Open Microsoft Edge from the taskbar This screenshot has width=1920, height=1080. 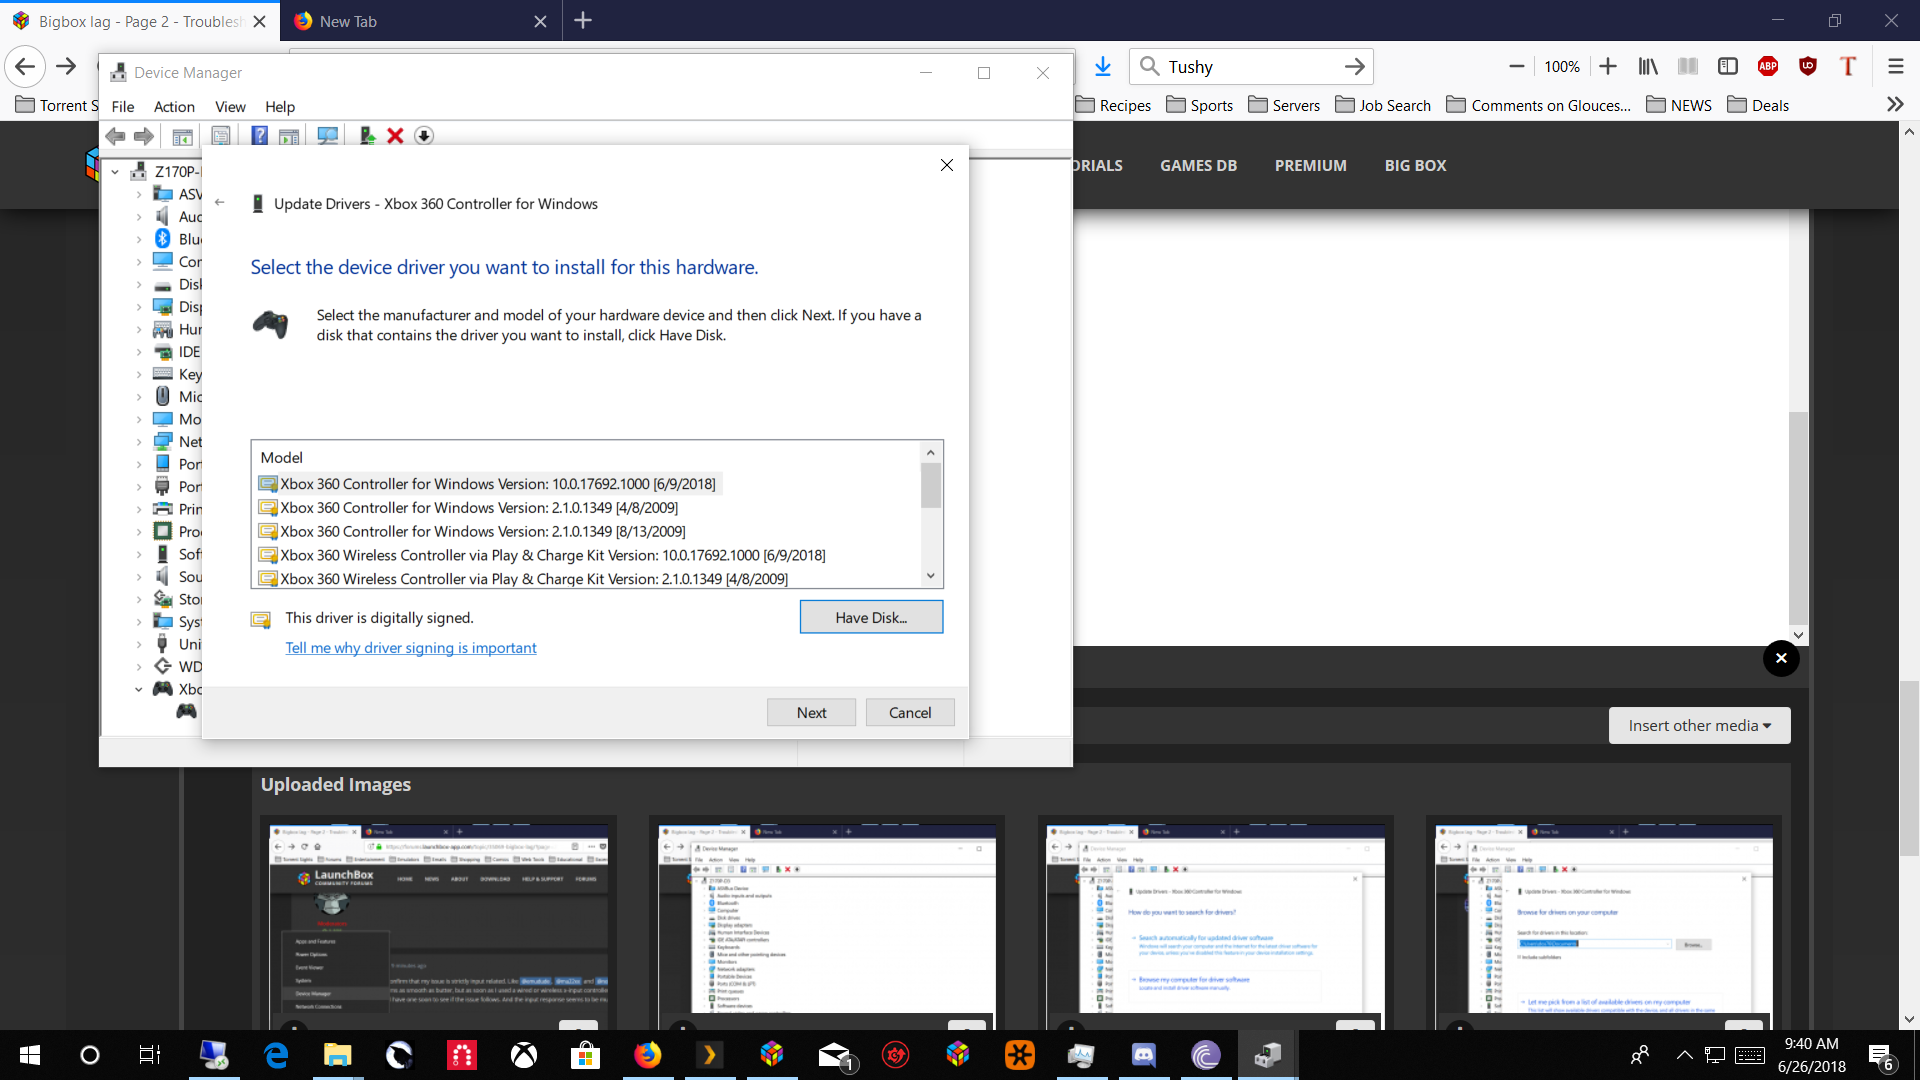point(276,1055)
